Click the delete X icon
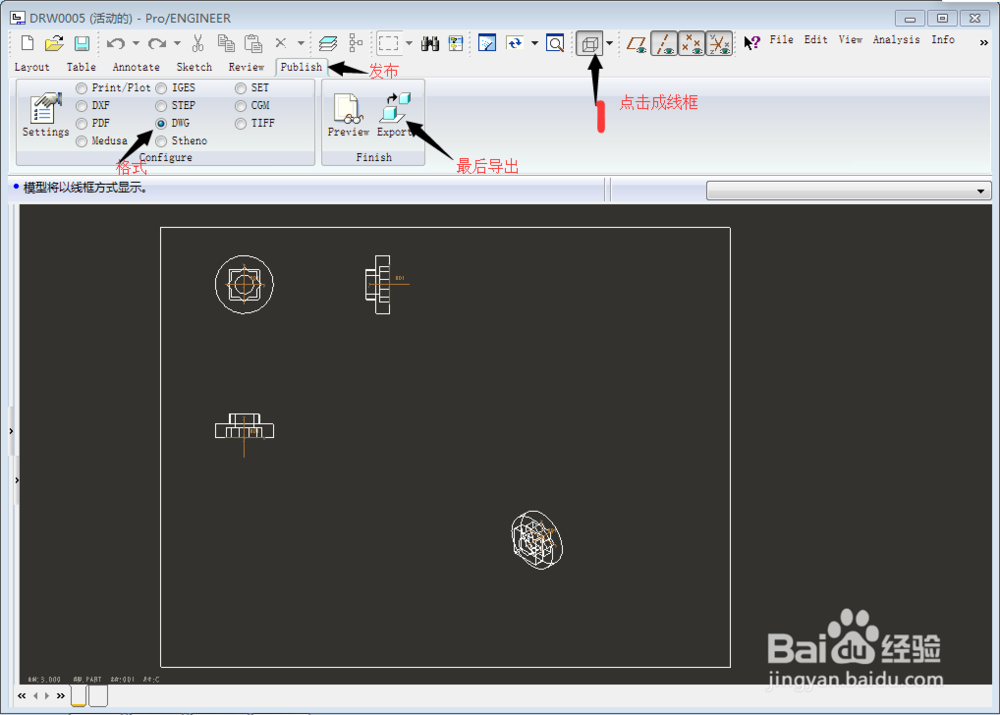The width and height of the screenshot is (1000, 715). 281,43
